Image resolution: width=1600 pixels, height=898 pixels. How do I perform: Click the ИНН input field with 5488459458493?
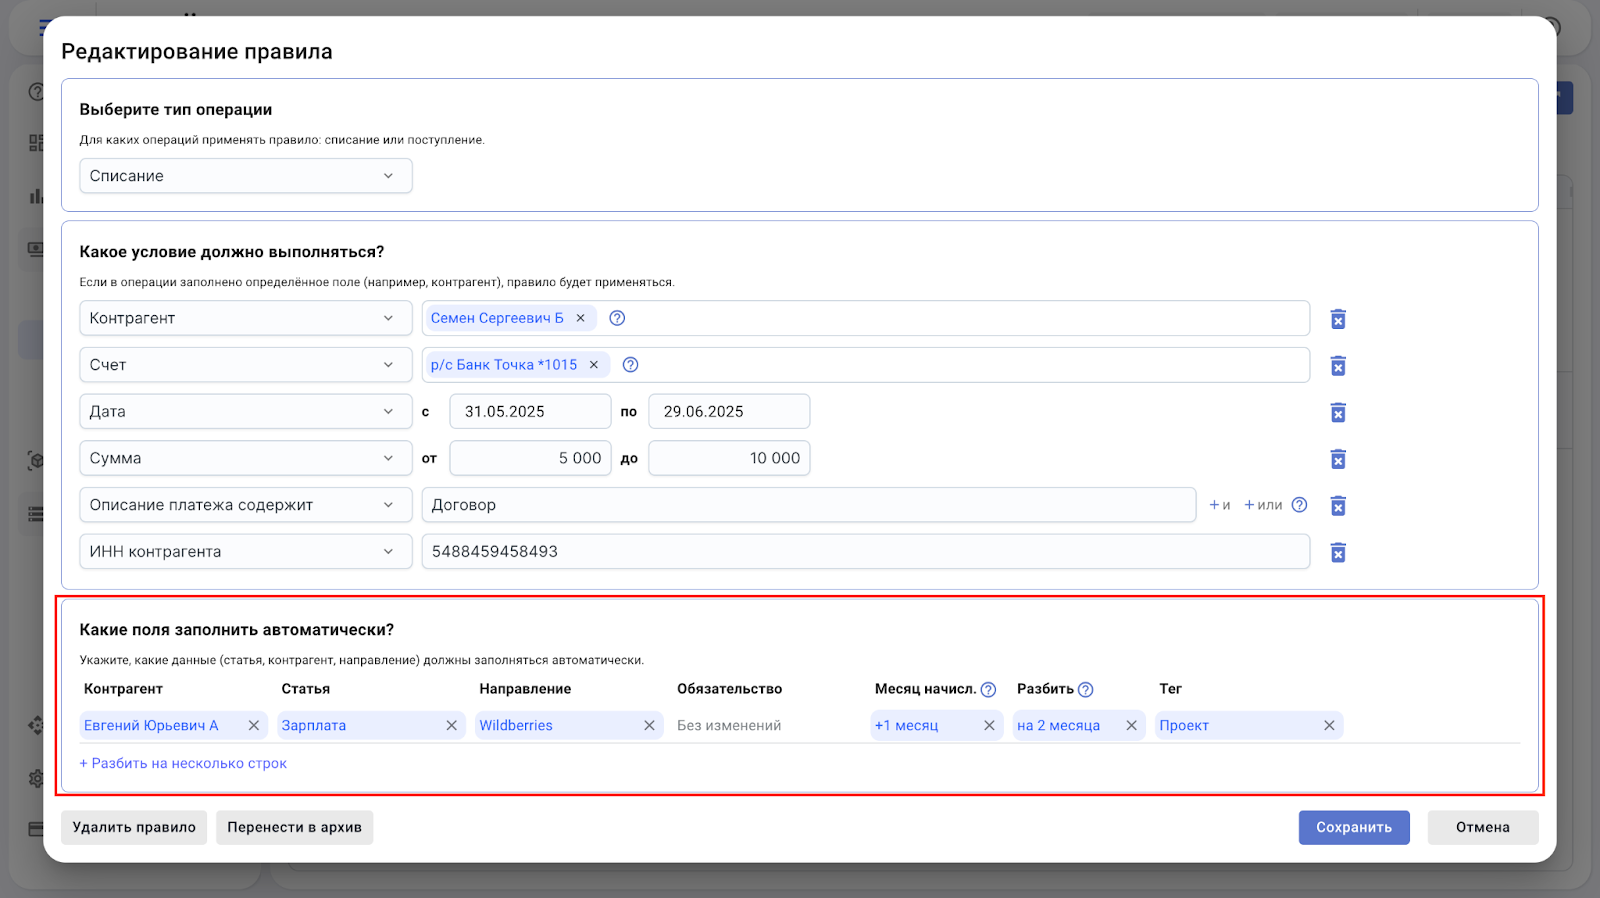(865, 552)
